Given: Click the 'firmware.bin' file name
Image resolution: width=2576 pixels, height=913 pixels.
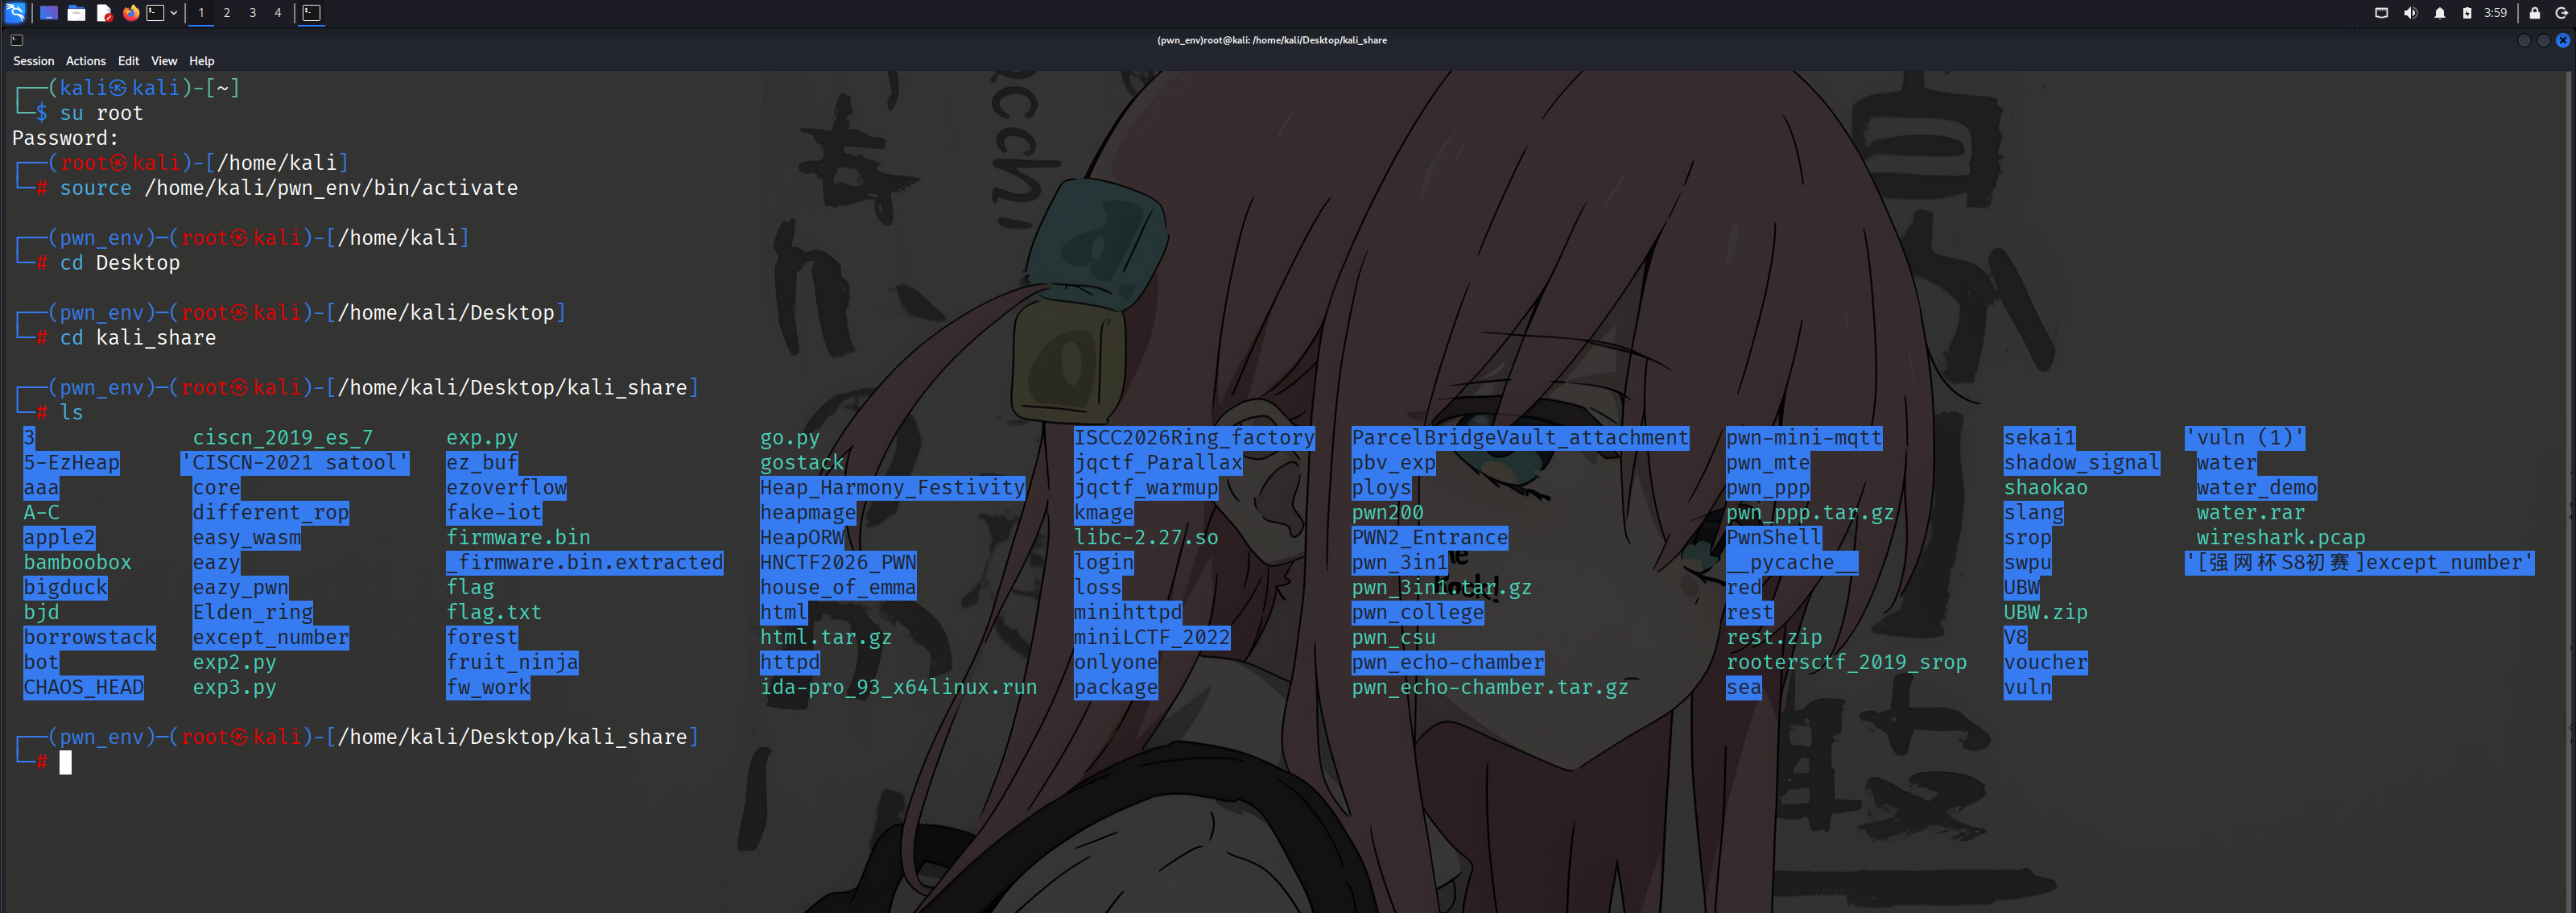Looking at the screenshot, I should coord(519,538).
